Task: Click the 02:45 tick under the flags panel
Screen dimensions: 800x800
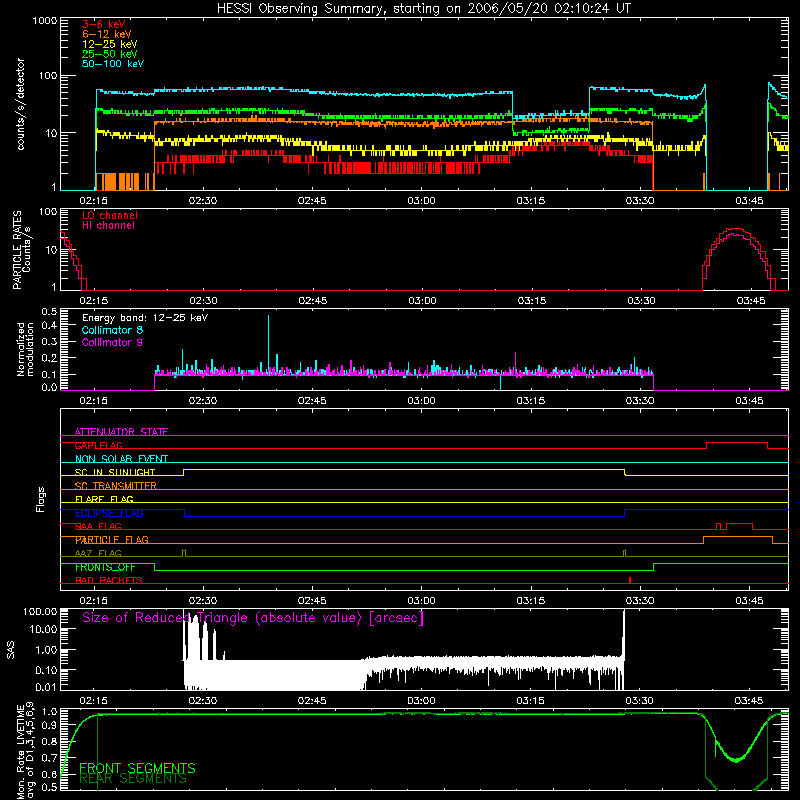Action: tap(312, 601)
